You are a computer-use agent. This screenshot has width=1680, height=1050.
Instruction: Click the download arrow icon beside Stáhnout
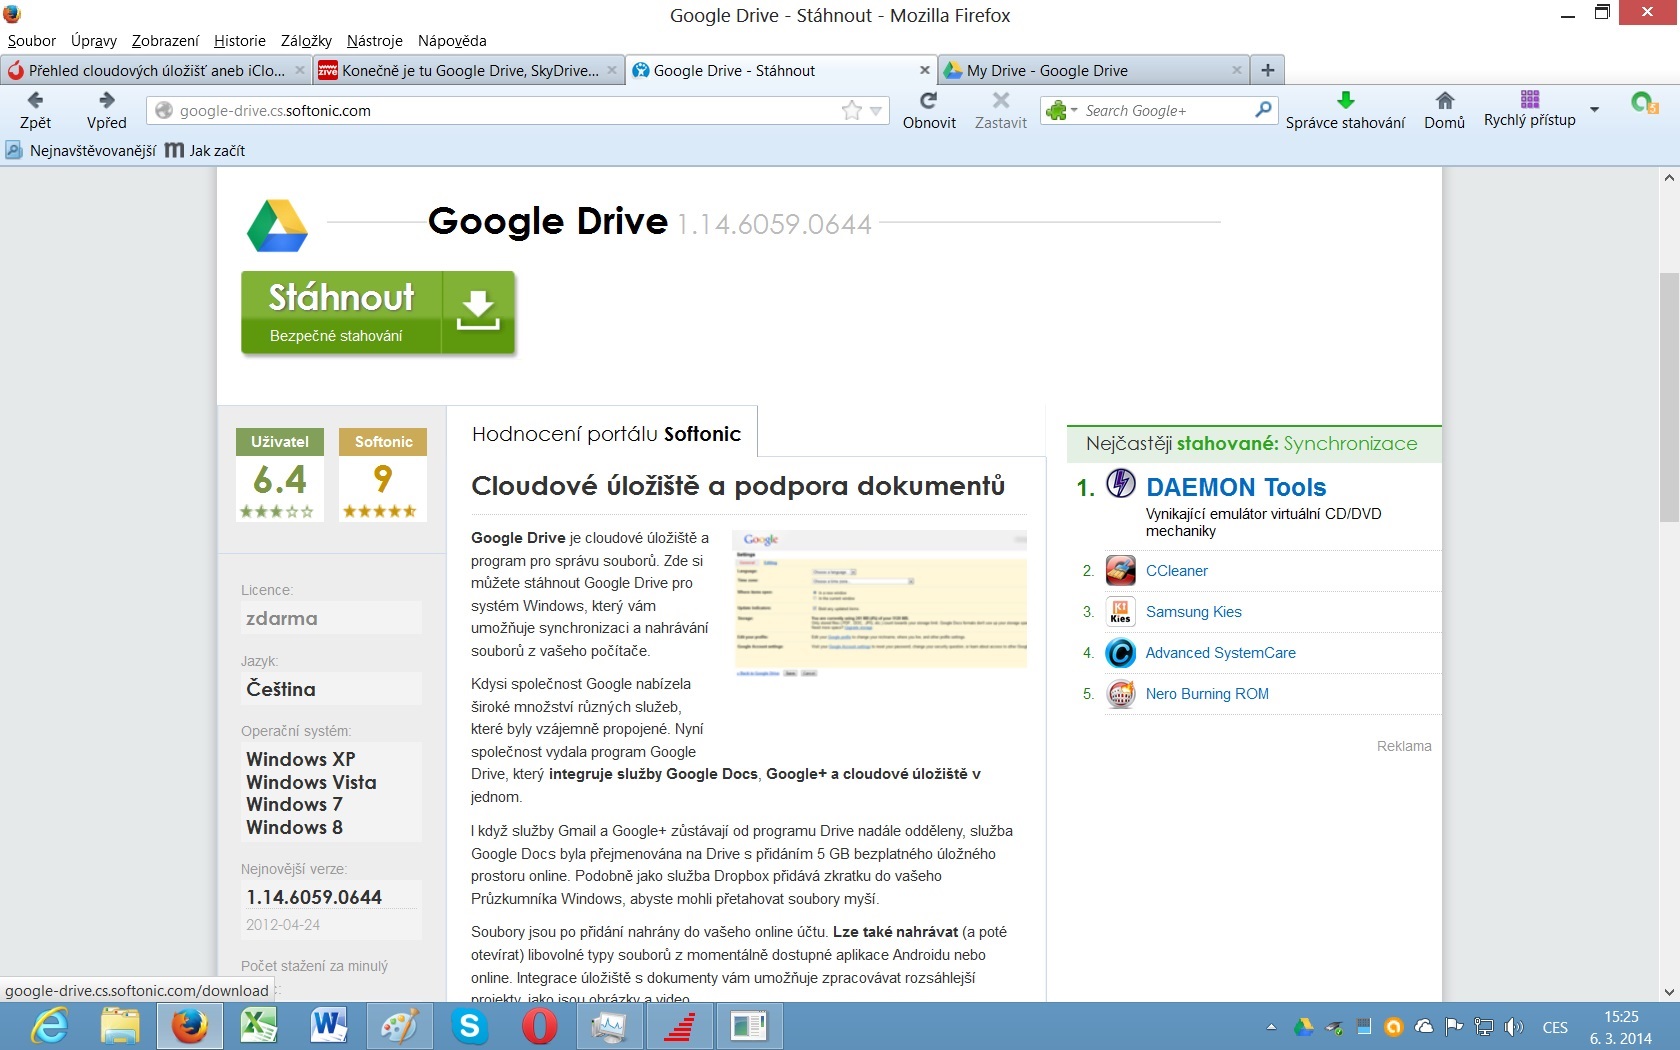[x=478, y=311]
